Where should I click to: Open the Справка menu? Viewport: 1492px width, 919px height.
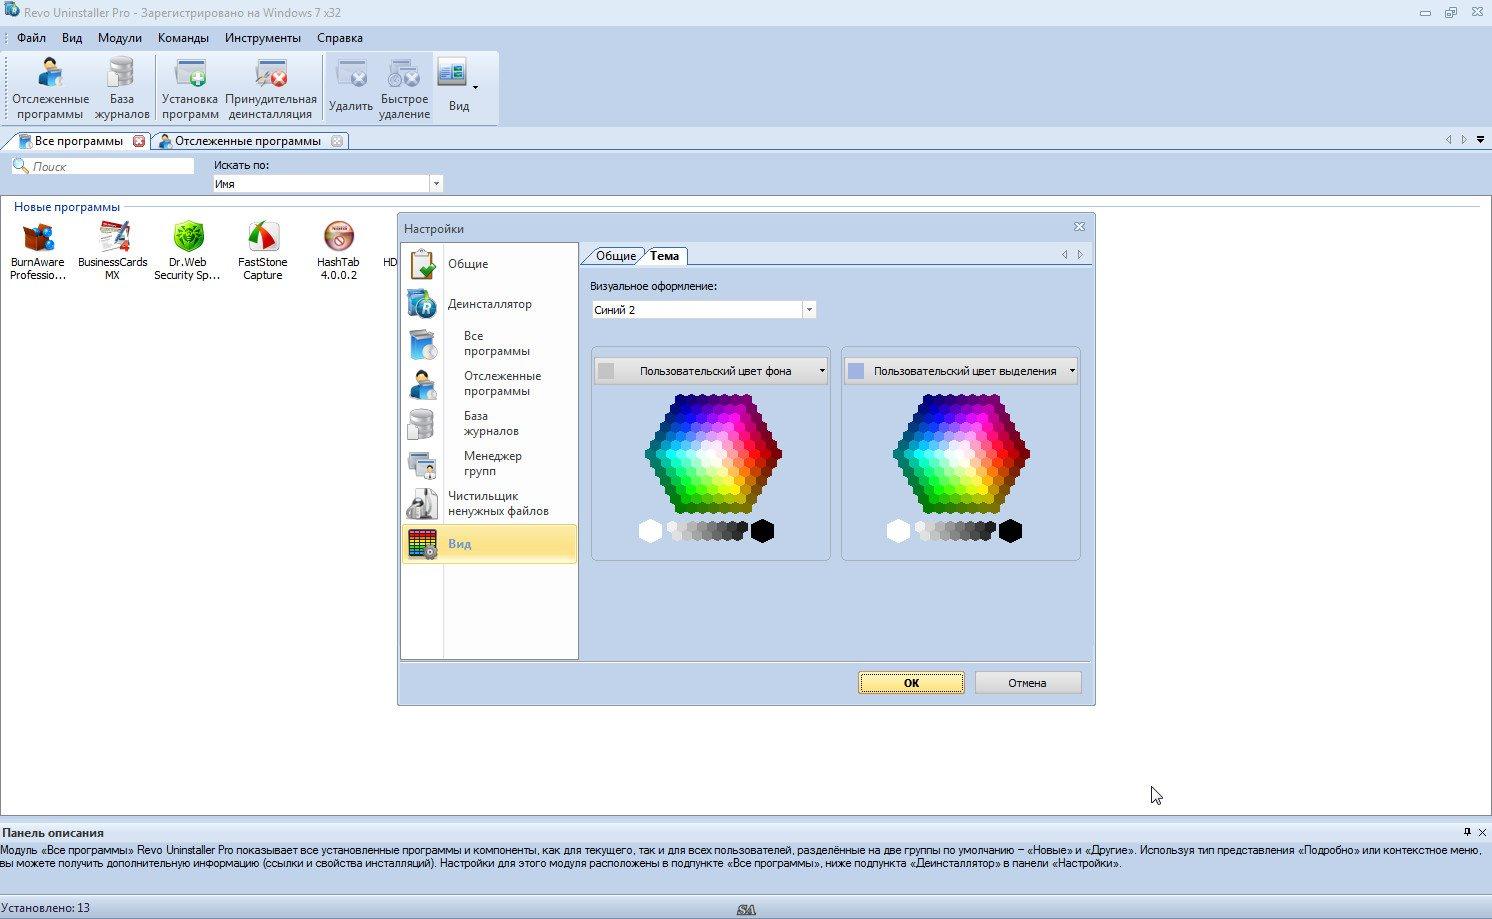340,38
